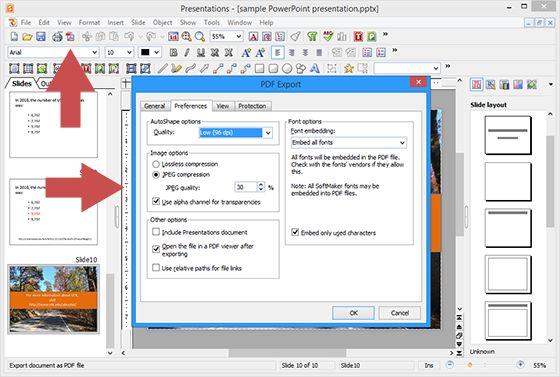Open the Font embedding dropdown
560x377 pixels.
[402, 143]
